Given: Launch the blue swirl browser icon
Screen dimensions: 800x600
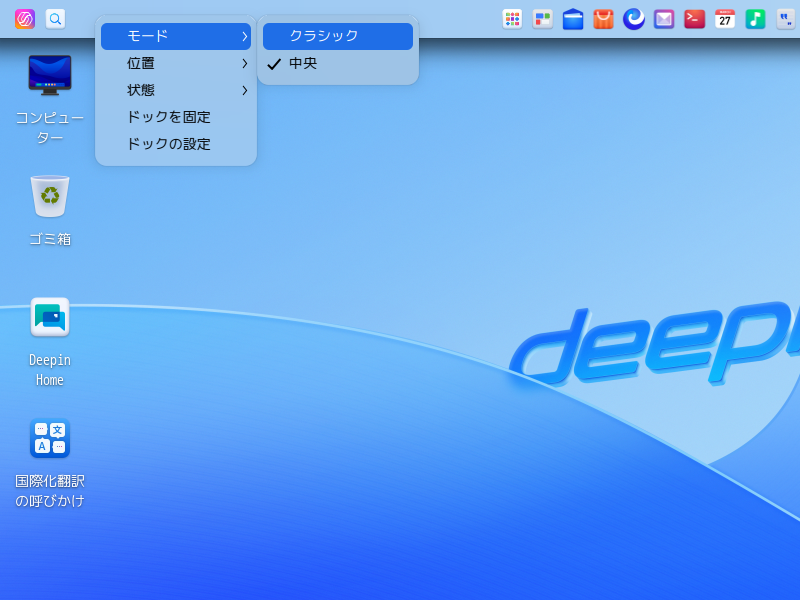Looking at the screenshot, I should coord(634,19).
